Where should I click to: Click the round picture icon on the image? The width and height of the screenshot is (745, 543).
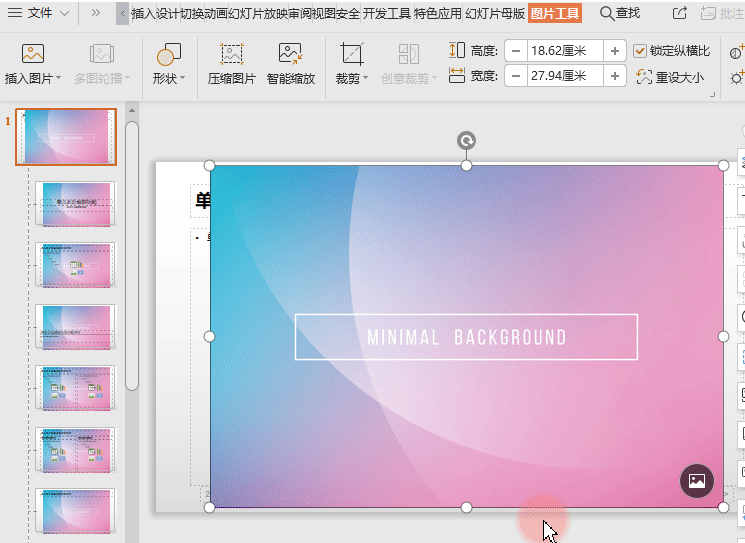coord(697,481)
